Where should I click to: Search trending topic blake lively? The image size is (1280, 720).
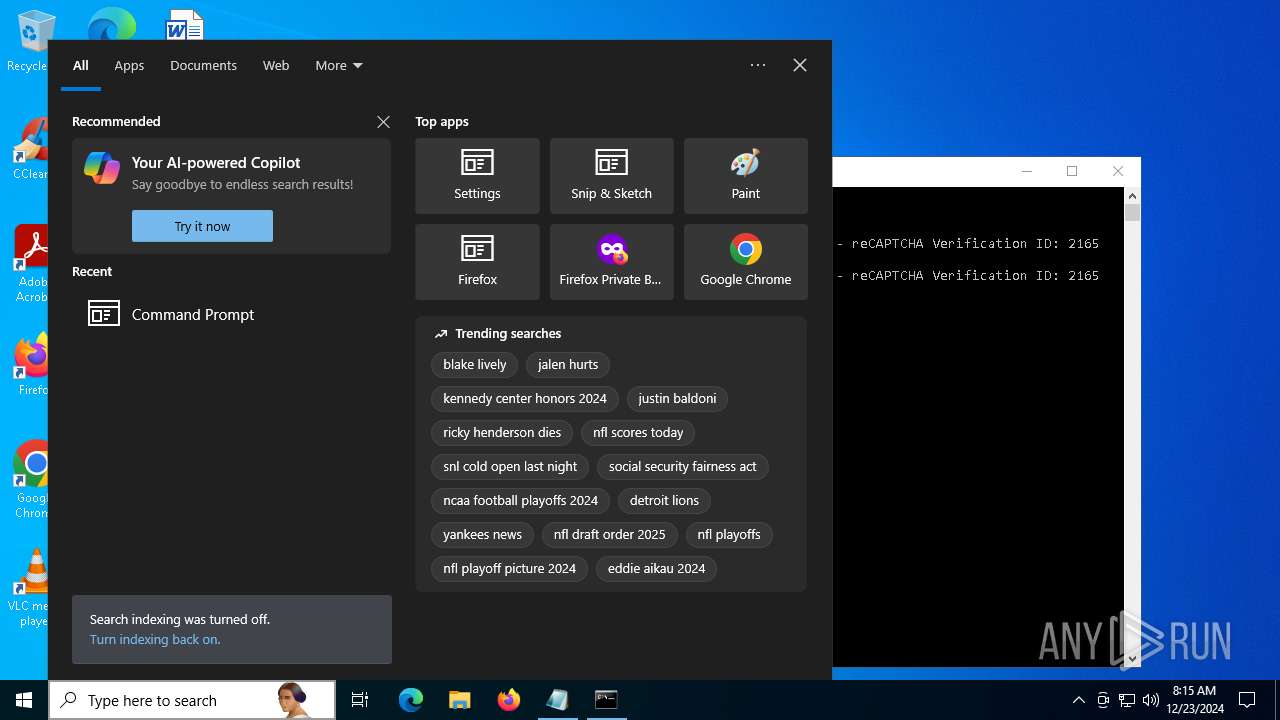[x=475, y=365]
